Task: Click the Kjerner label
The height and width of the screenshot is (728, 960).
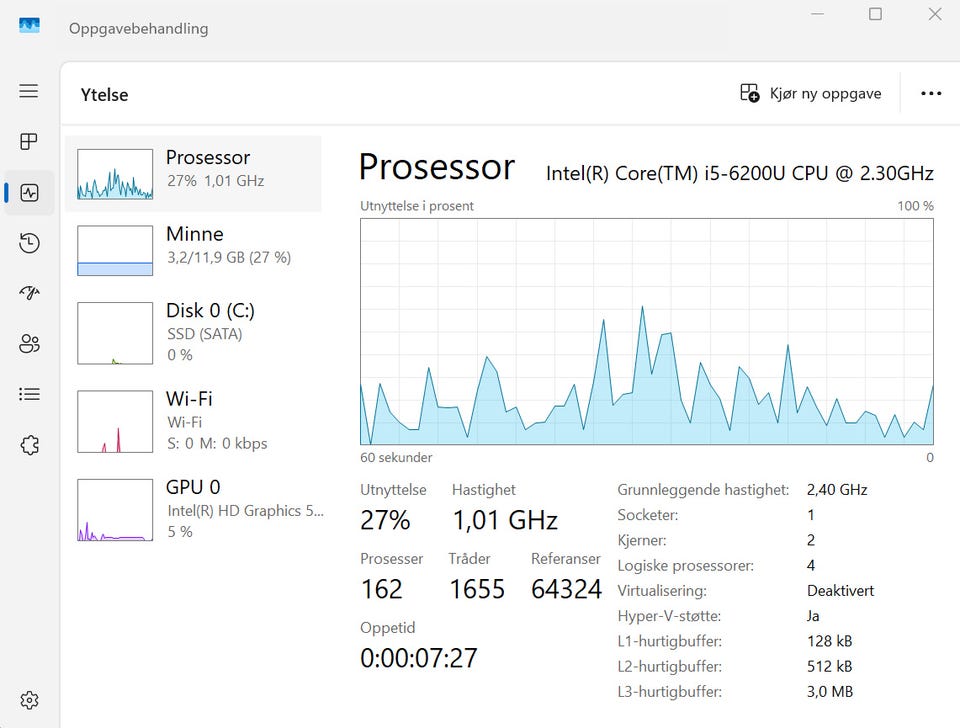Action: coord(642,540)
